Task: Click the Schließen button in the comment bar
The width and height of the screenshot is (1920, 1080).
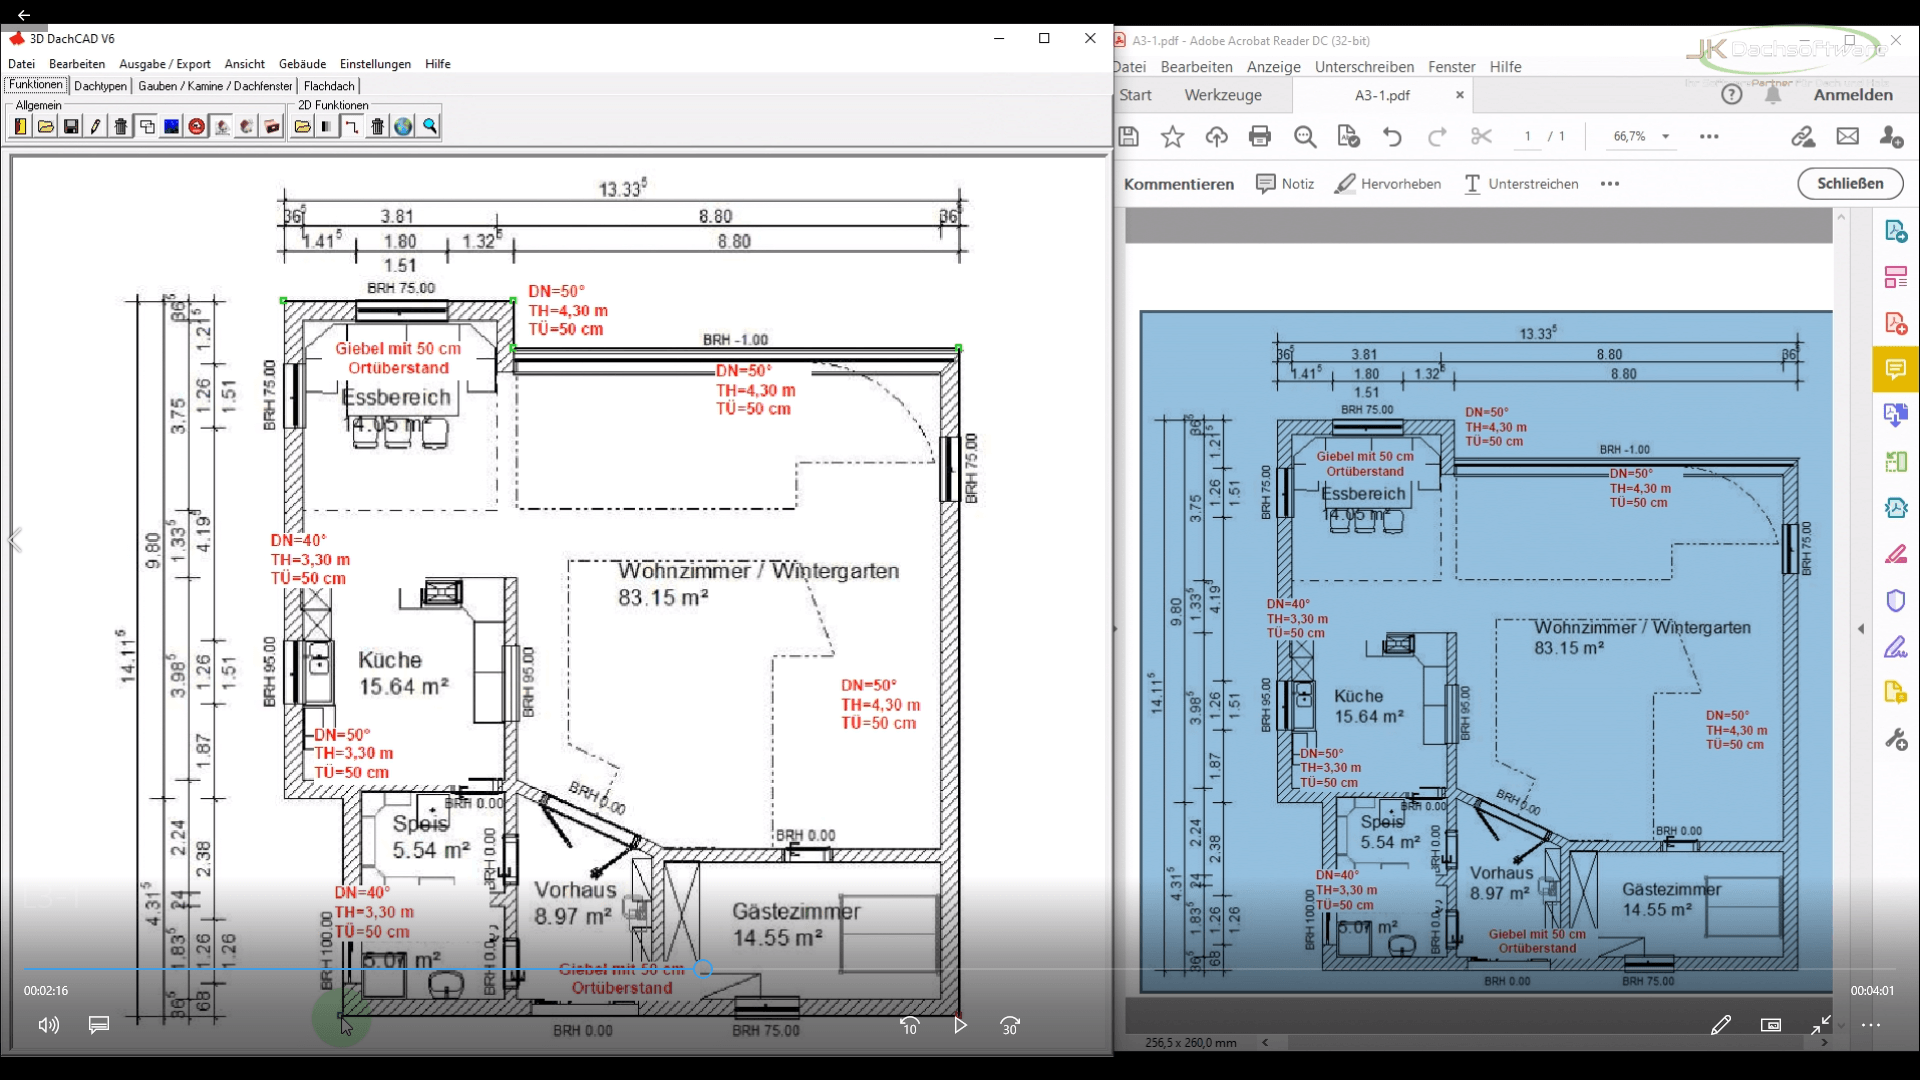Action: point(1850,184)
